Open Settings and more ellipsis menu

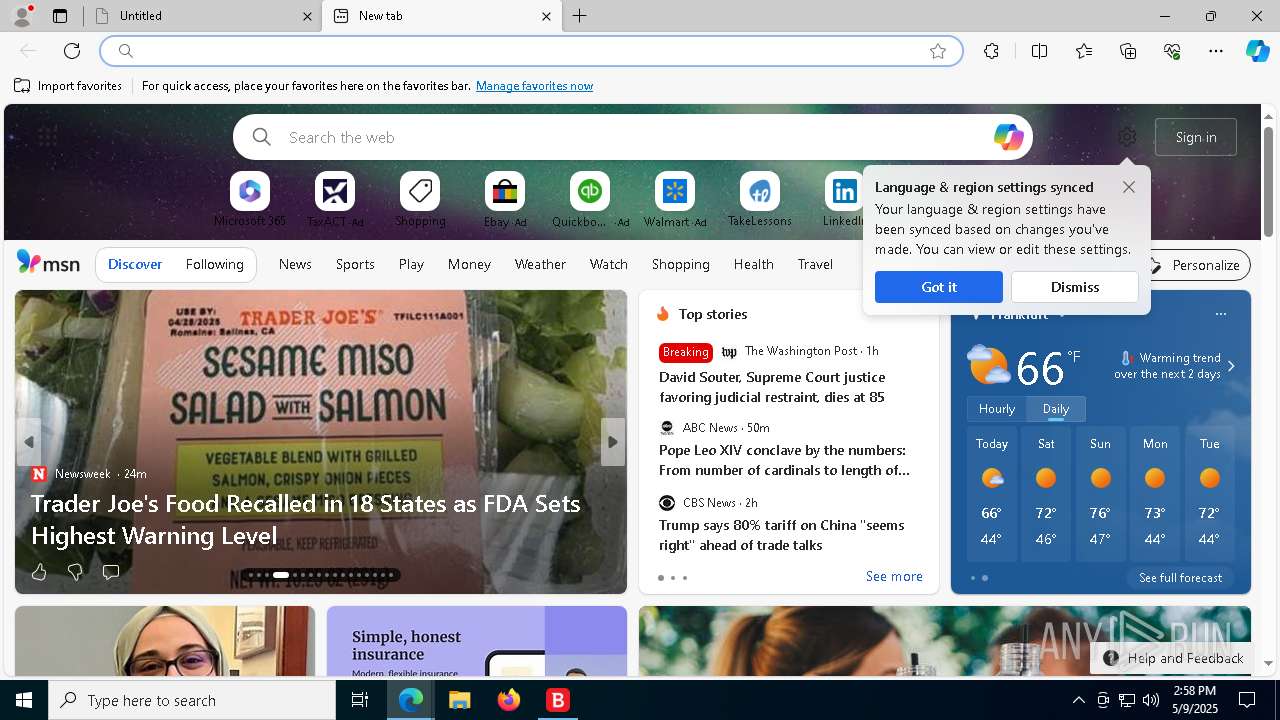(x=1216, y=51)
